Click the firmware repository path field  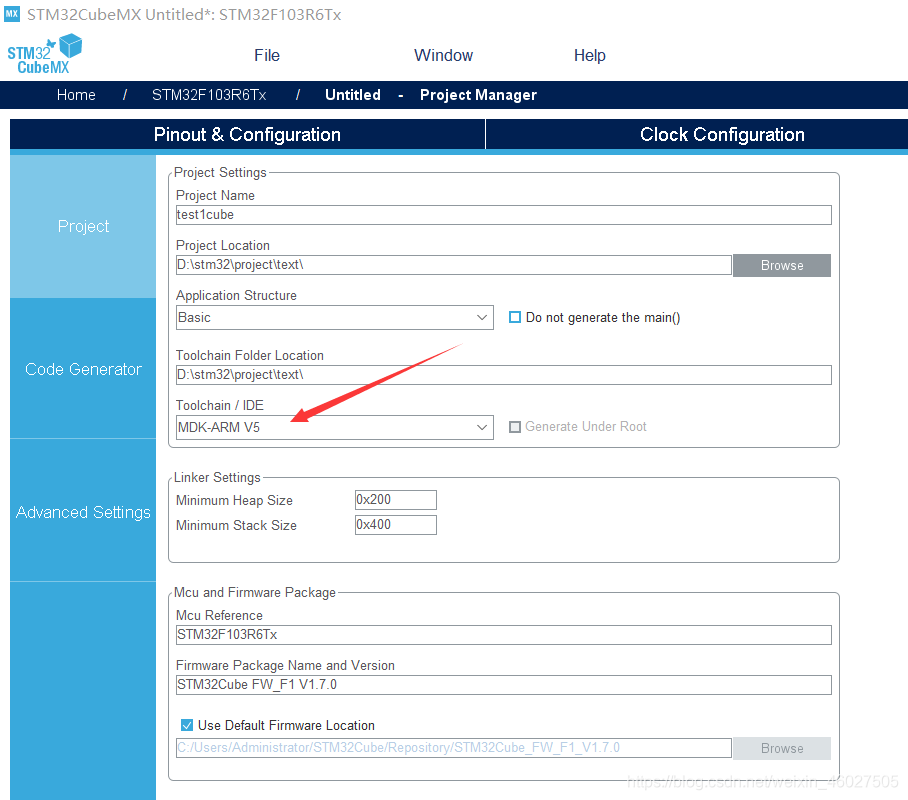(x=453, y=748)
